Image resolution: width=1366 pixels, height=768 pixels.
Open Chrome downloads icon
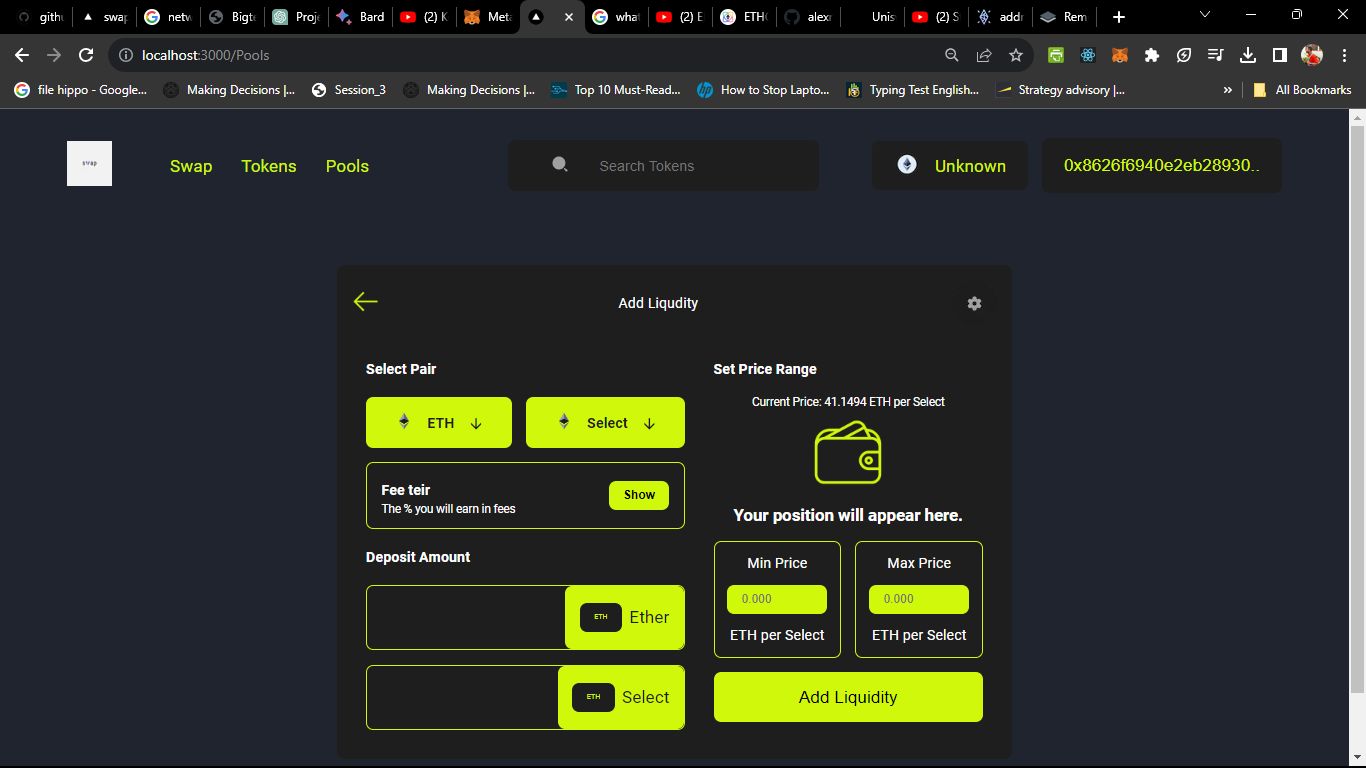point(1248,55)
